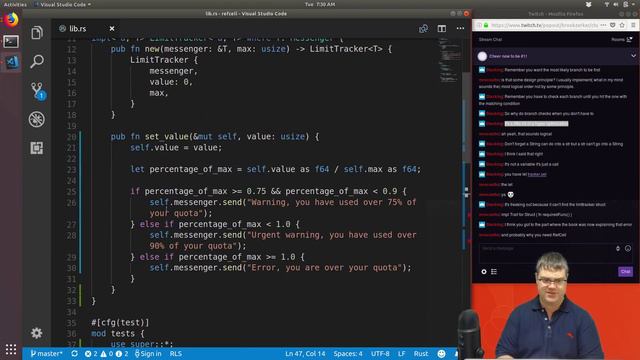Click line number 20 in gutter
640x360 pixels.
coord(71,137)
